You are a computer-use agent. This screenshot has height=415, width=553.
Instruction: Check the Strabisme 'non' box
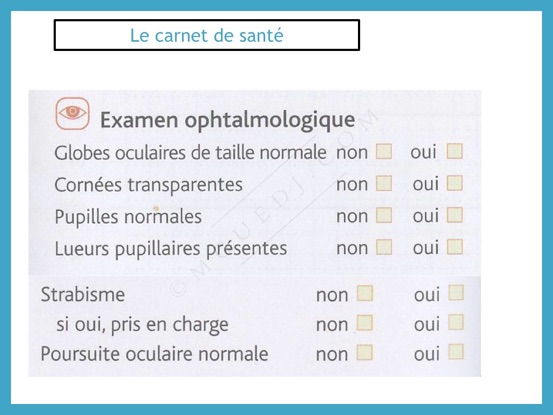point(365,293)
